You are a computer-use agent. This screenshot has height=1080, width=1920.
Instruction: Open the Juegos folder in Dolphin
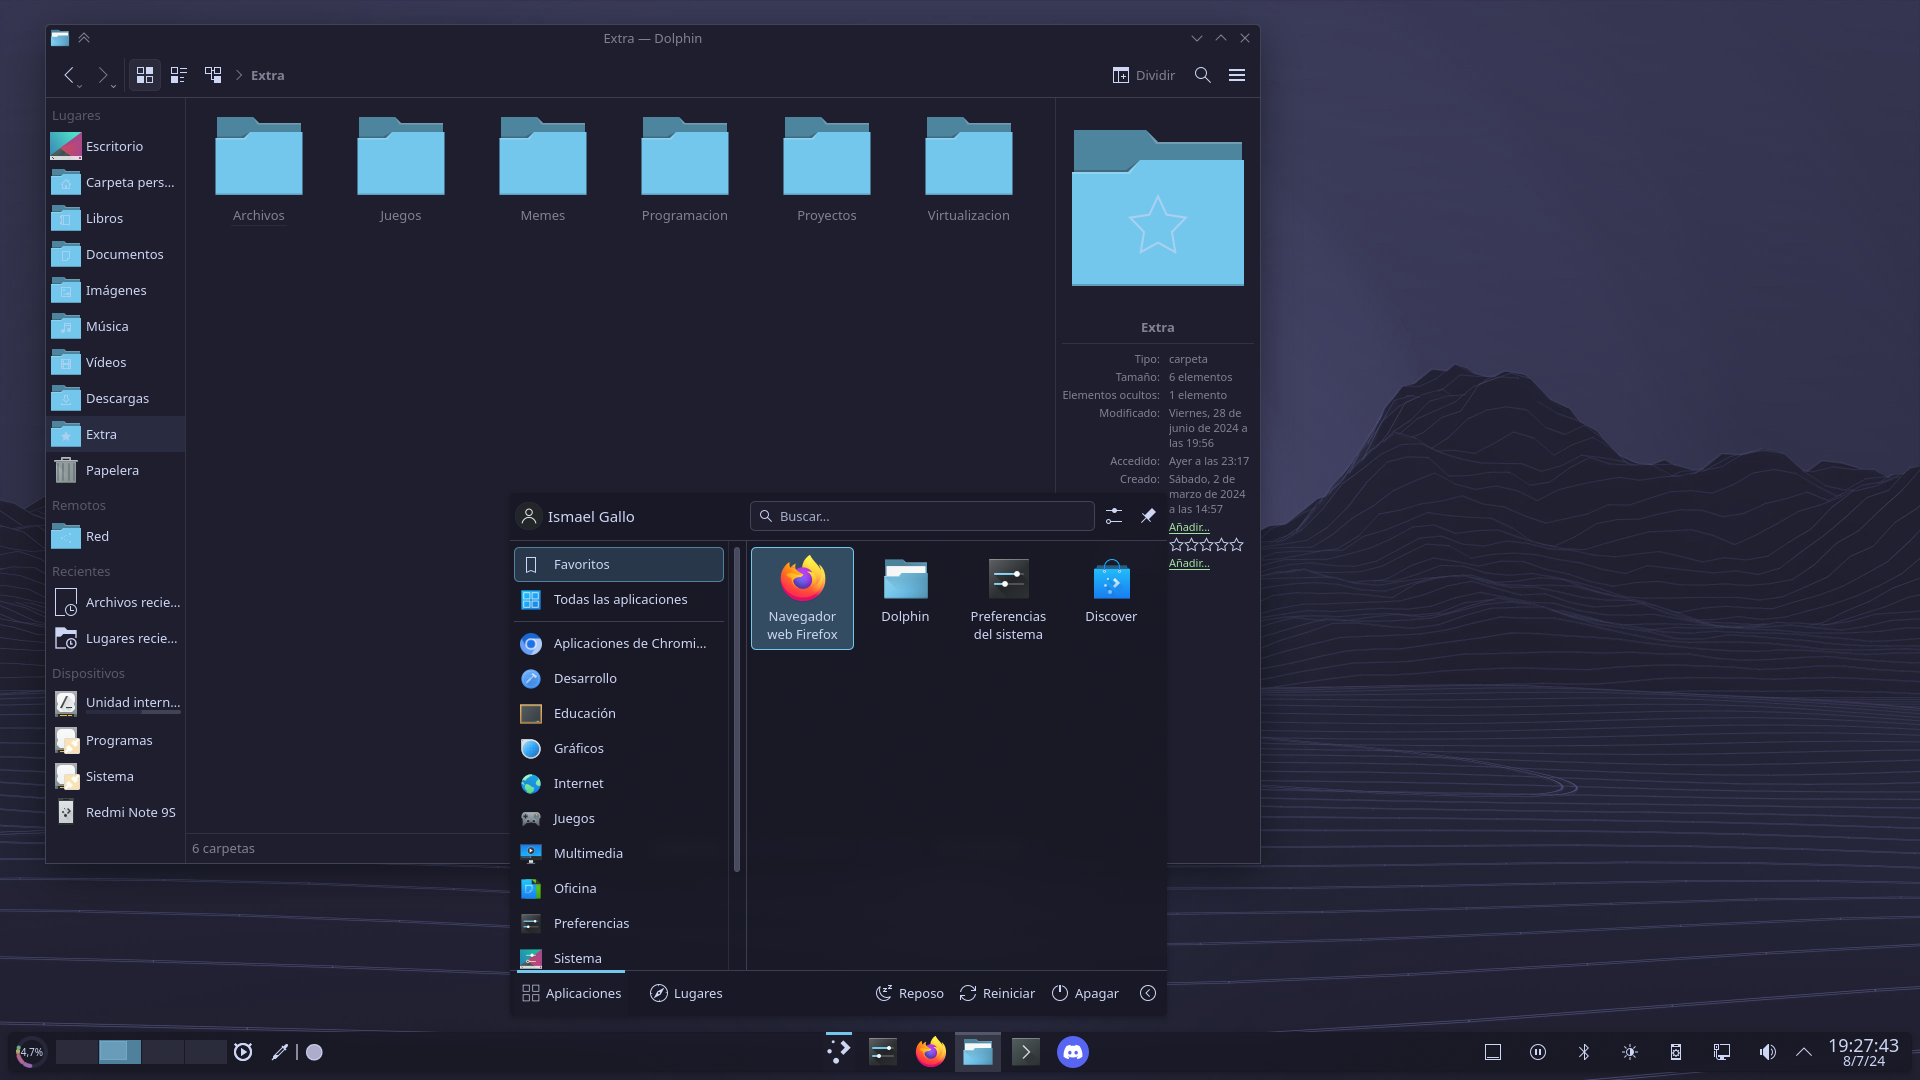pos(401,171)
